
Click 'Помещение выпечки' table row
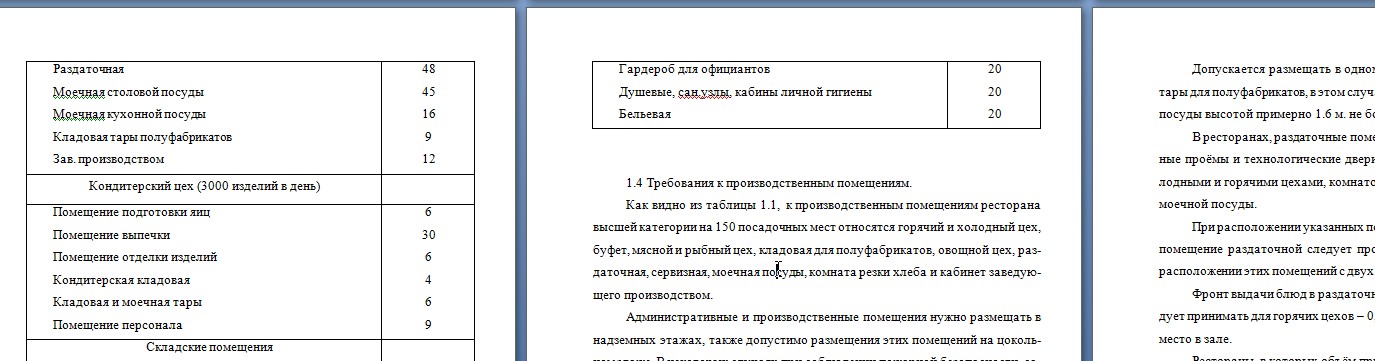tap(251, 235)
